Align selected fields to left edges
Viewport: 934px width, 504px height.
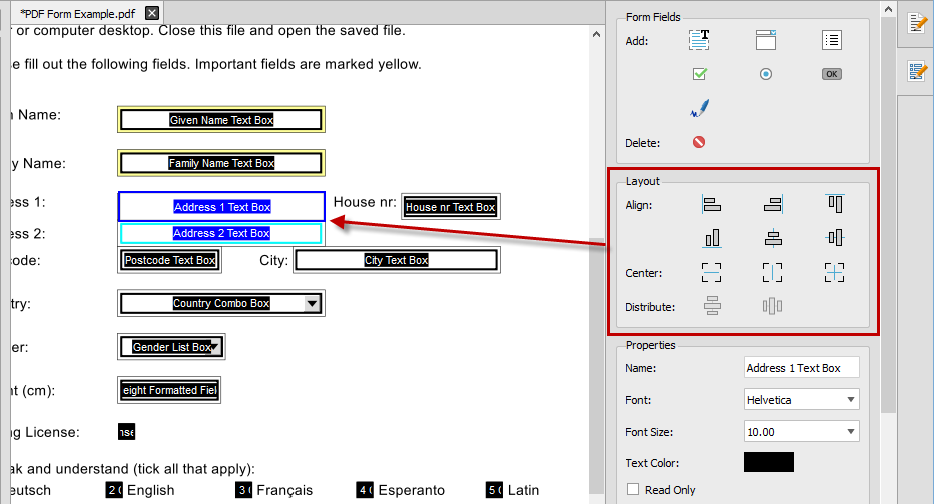tap(711, 204)
